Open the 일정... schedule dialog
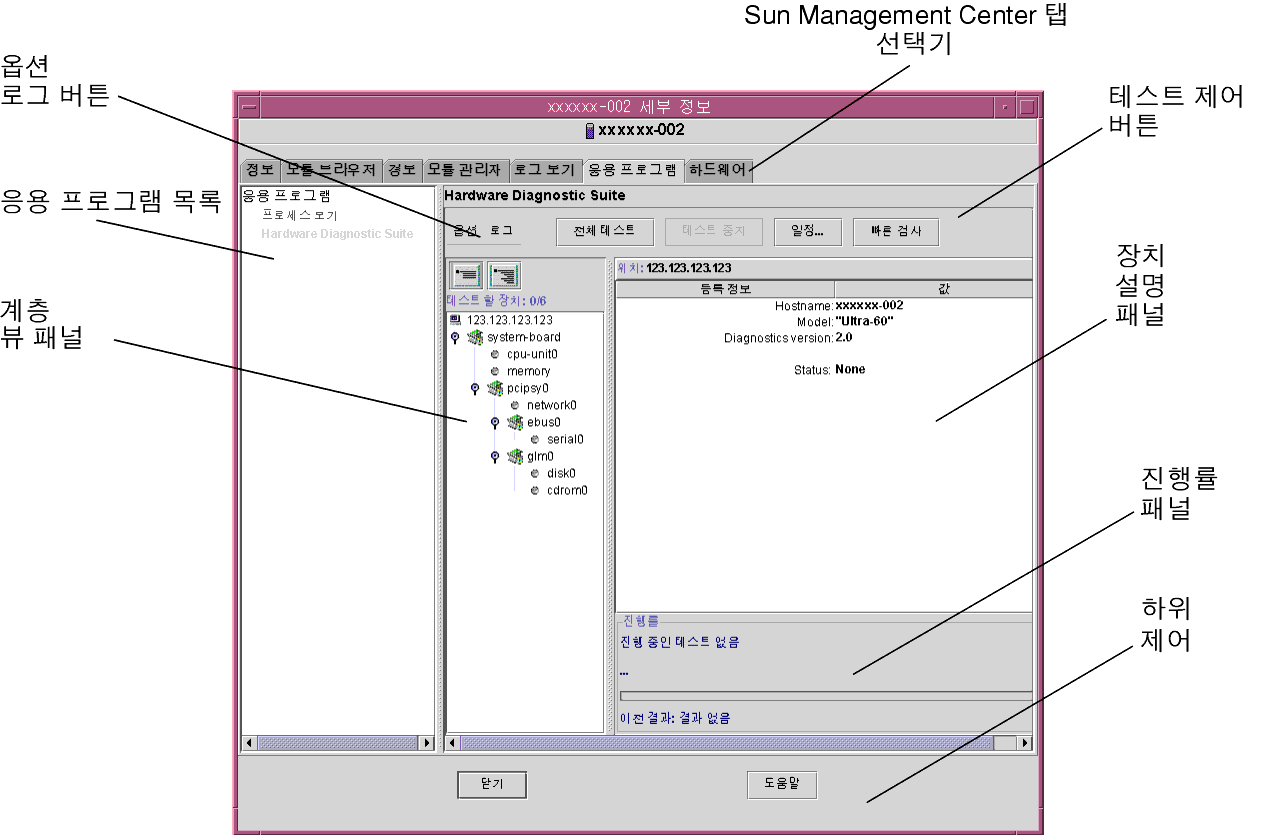Viewport: 1268px width, 836px height. tap(808, 231)
